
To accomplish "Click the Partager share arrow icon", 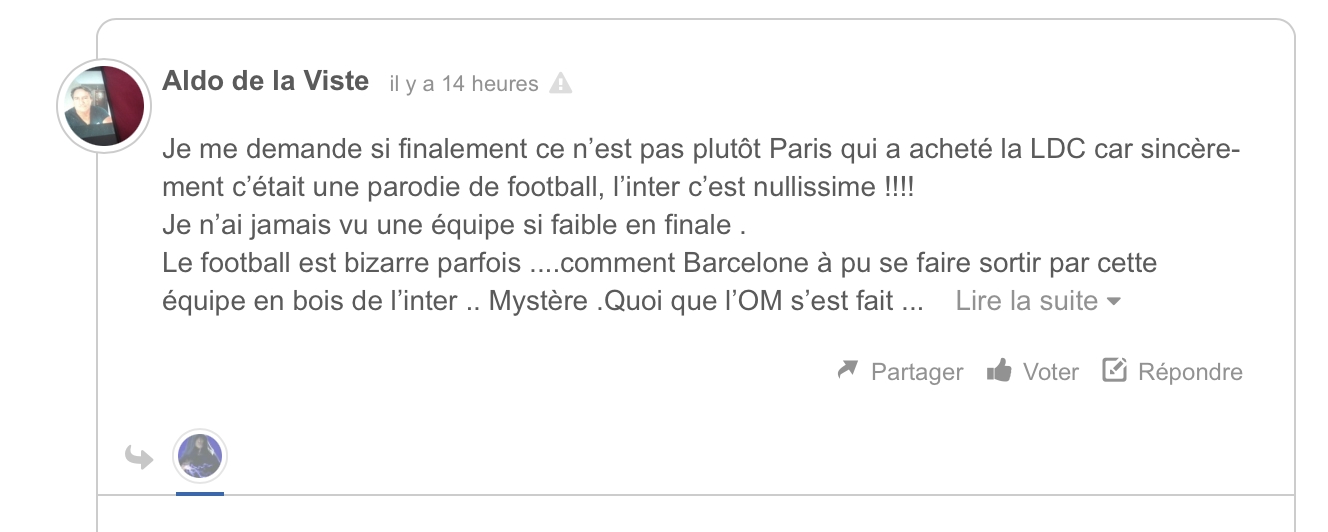I will click(x=848, y=371).
